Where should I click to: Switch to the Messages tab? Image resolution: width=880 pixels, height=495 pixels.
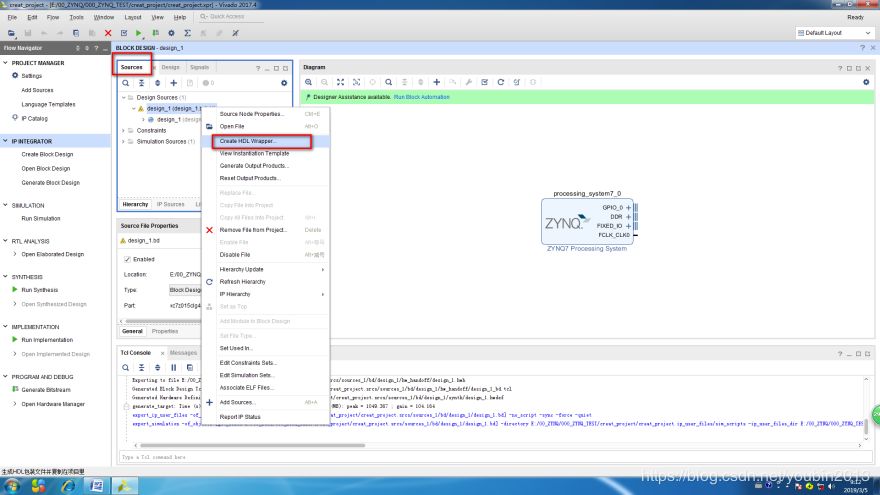(x=184, y=353)
